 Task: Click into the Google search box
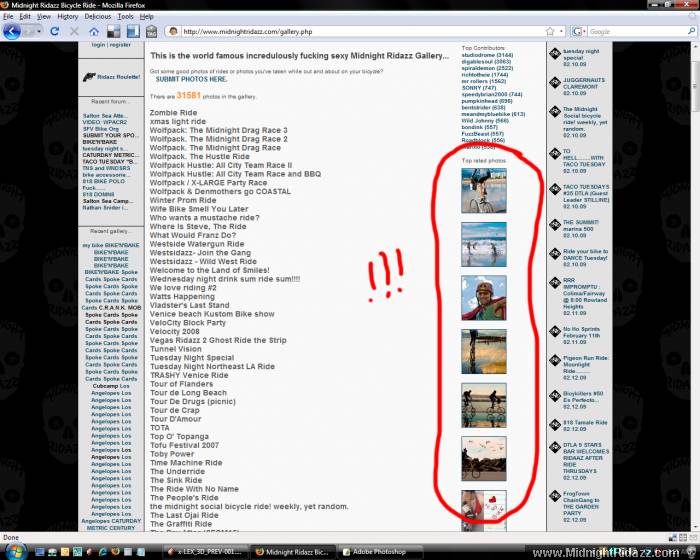tap(637, 32)
